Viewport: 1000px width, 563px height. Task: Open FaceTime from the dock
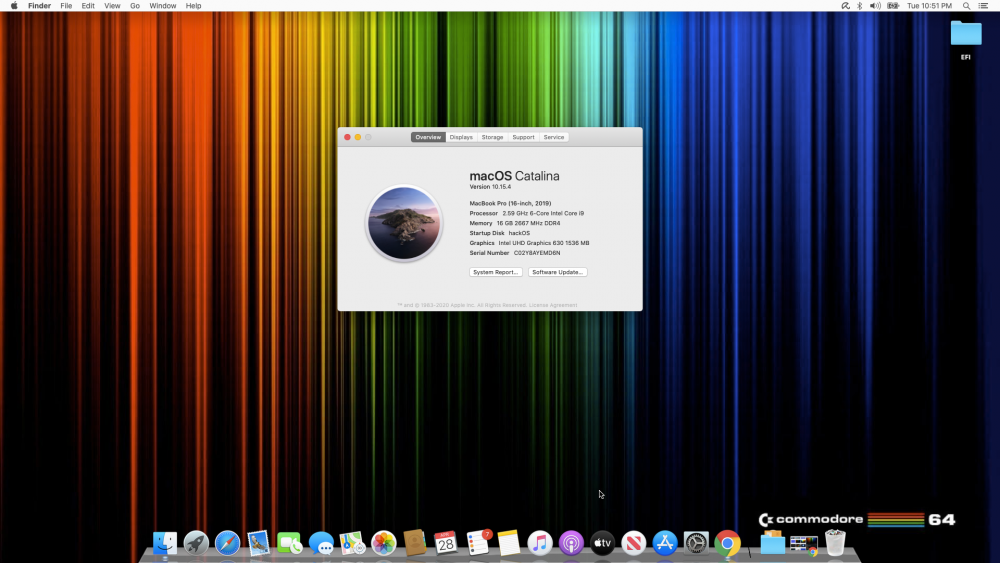coord(290,543)
